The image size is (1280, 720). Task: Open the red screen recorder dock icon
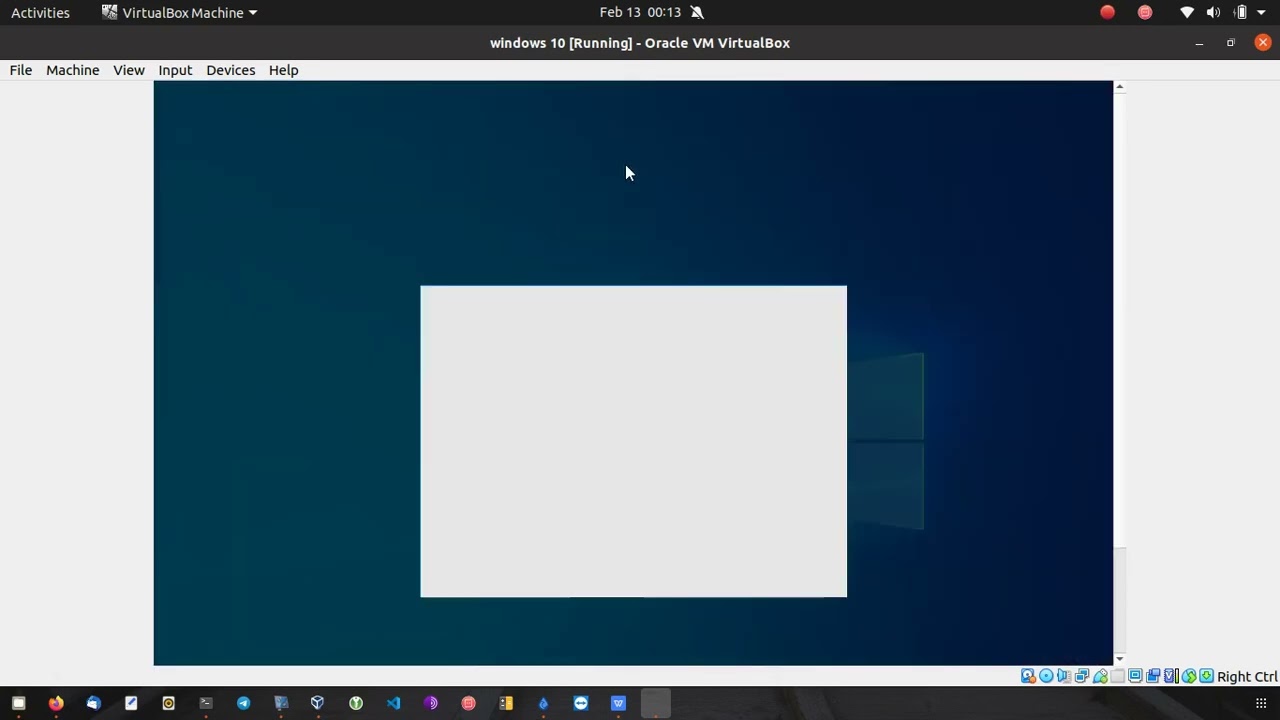coord(468,703)
